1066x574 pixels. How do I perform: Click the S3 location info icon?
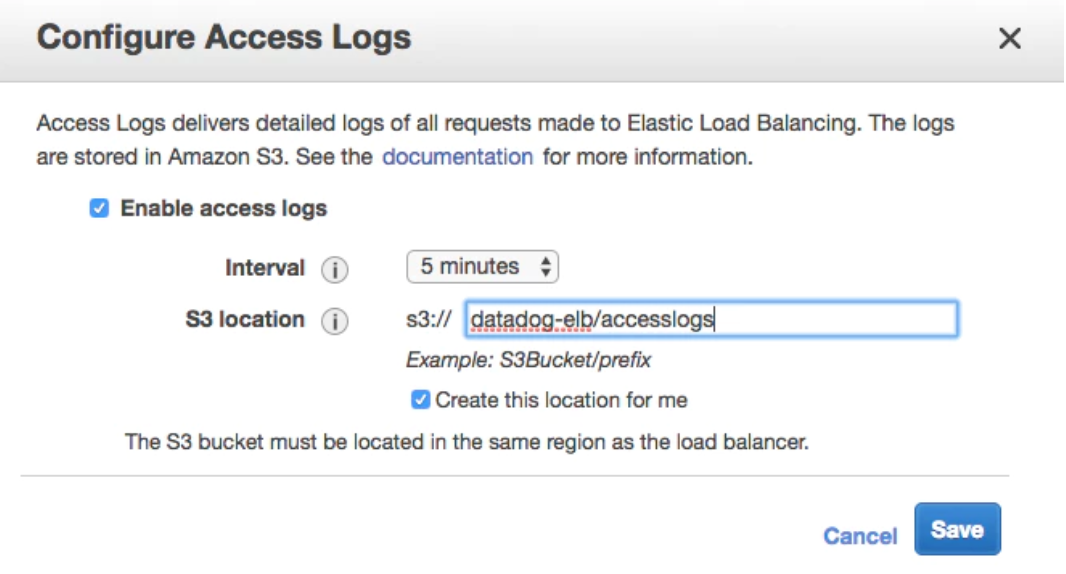334,322
